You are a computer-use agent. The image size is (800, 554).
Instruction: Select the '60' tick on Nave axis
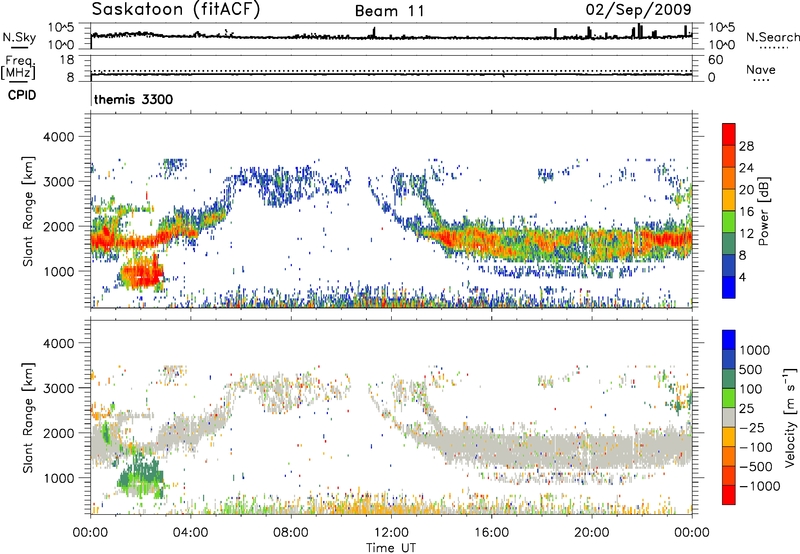[716, 60]
